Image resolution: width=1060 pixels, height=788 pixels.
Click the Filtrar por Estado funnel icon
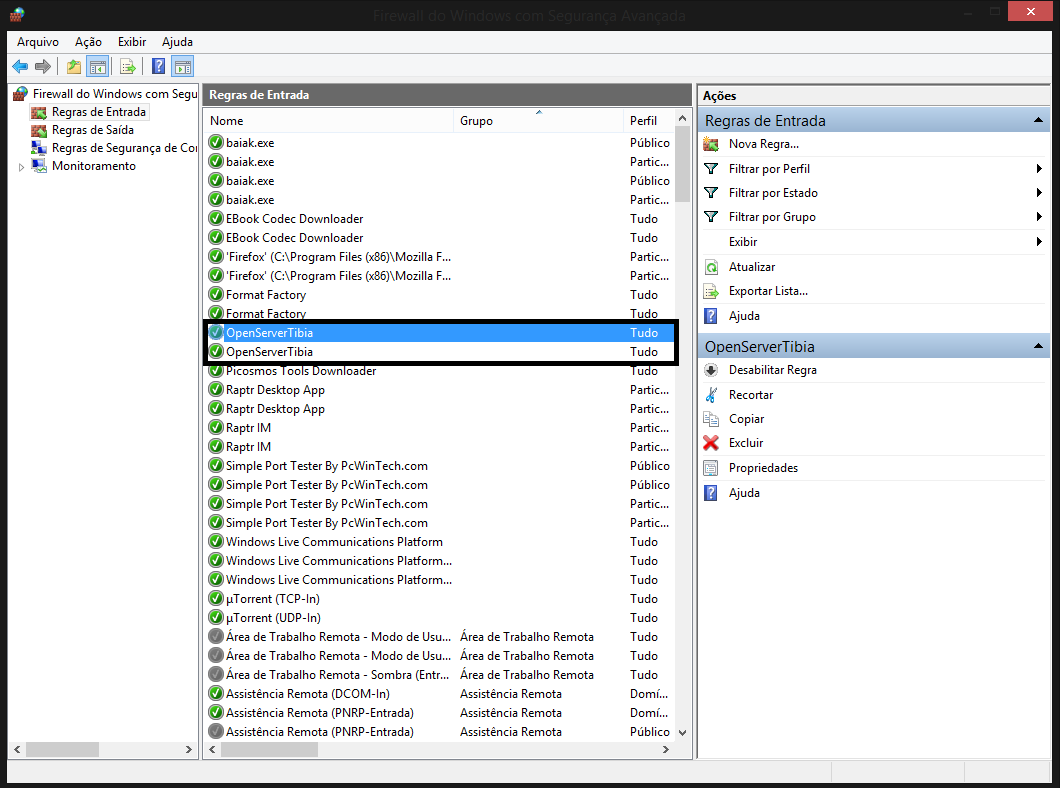coord(711,193)
